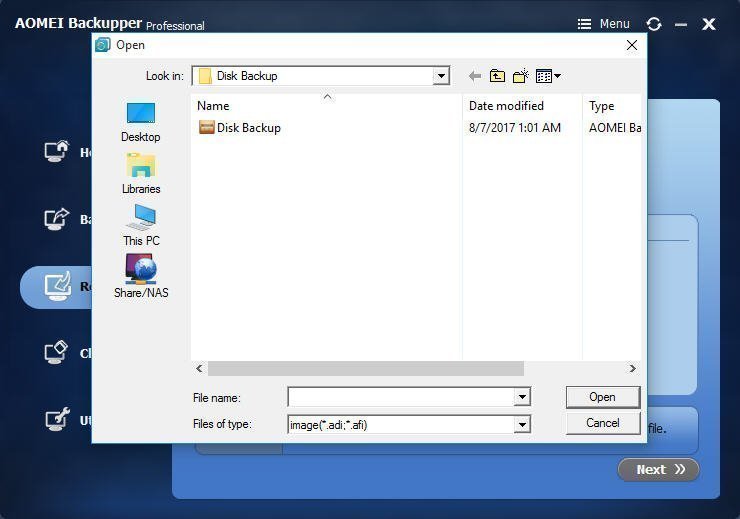Click the Restore sidebar icon in AOMEI

(58, 286)
